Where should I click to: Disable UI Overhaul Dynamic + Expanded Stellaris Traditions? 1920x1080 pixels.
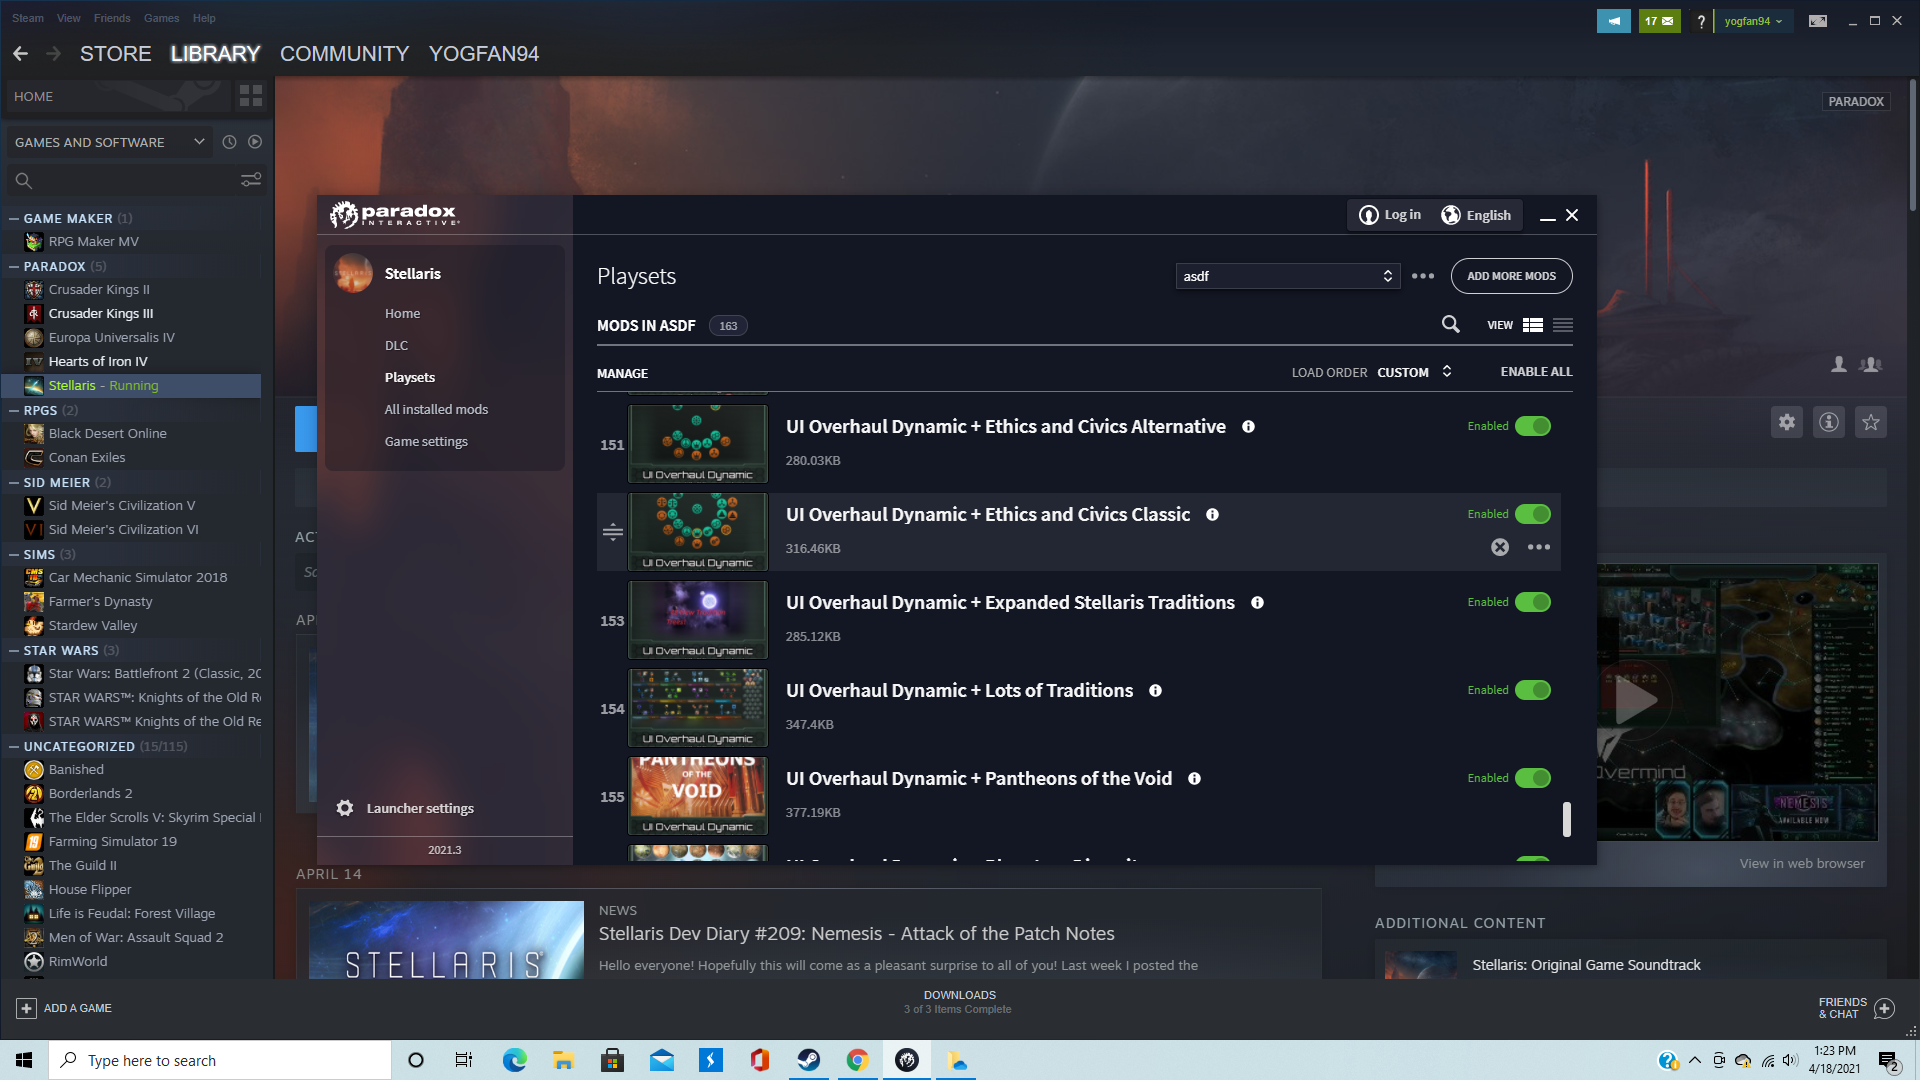click(x=1533, y=603)
